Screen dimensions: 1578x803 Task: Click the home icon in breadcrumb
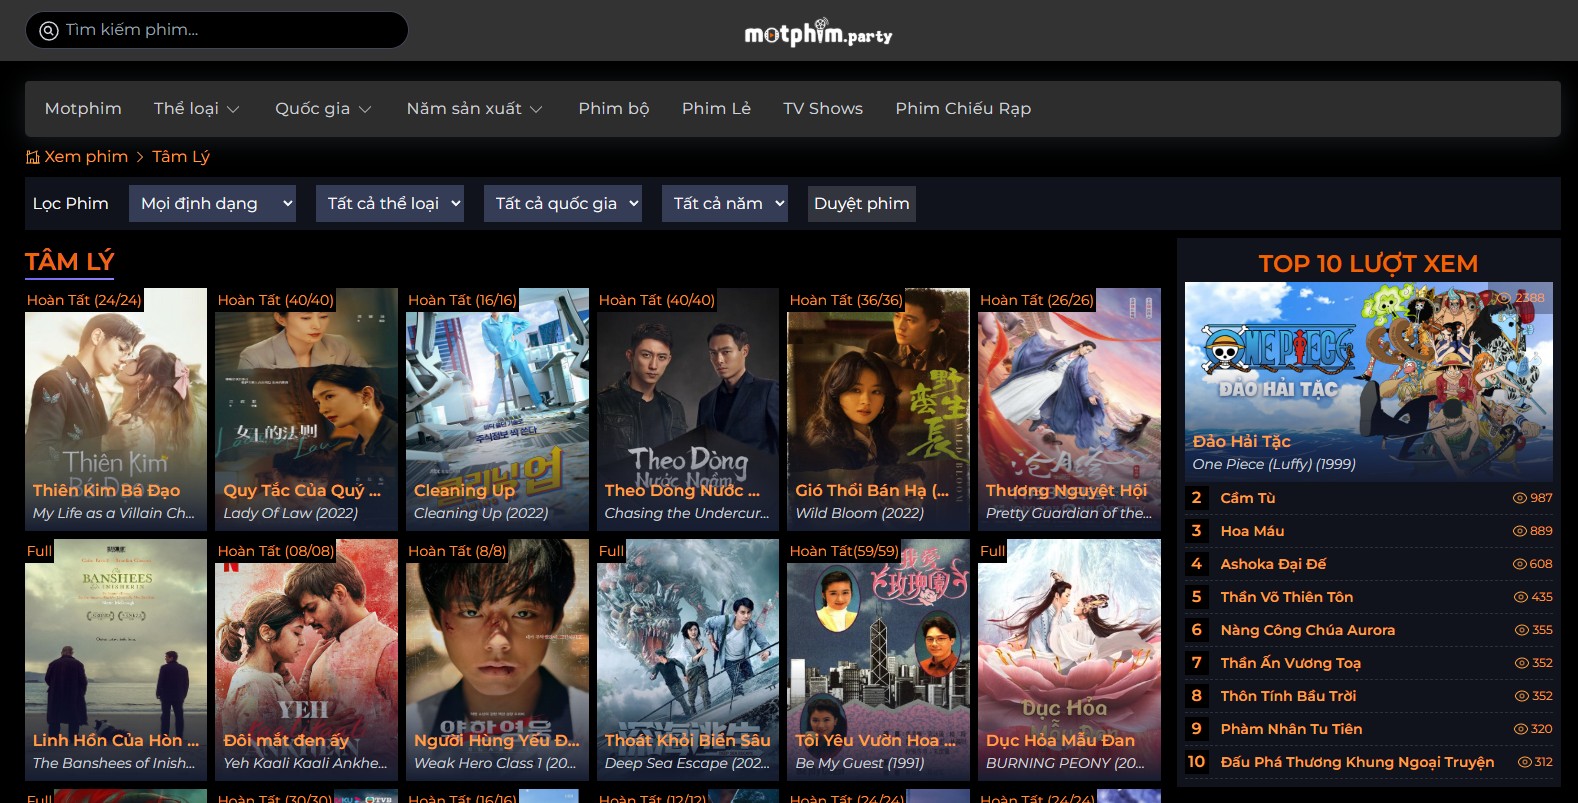33,157
